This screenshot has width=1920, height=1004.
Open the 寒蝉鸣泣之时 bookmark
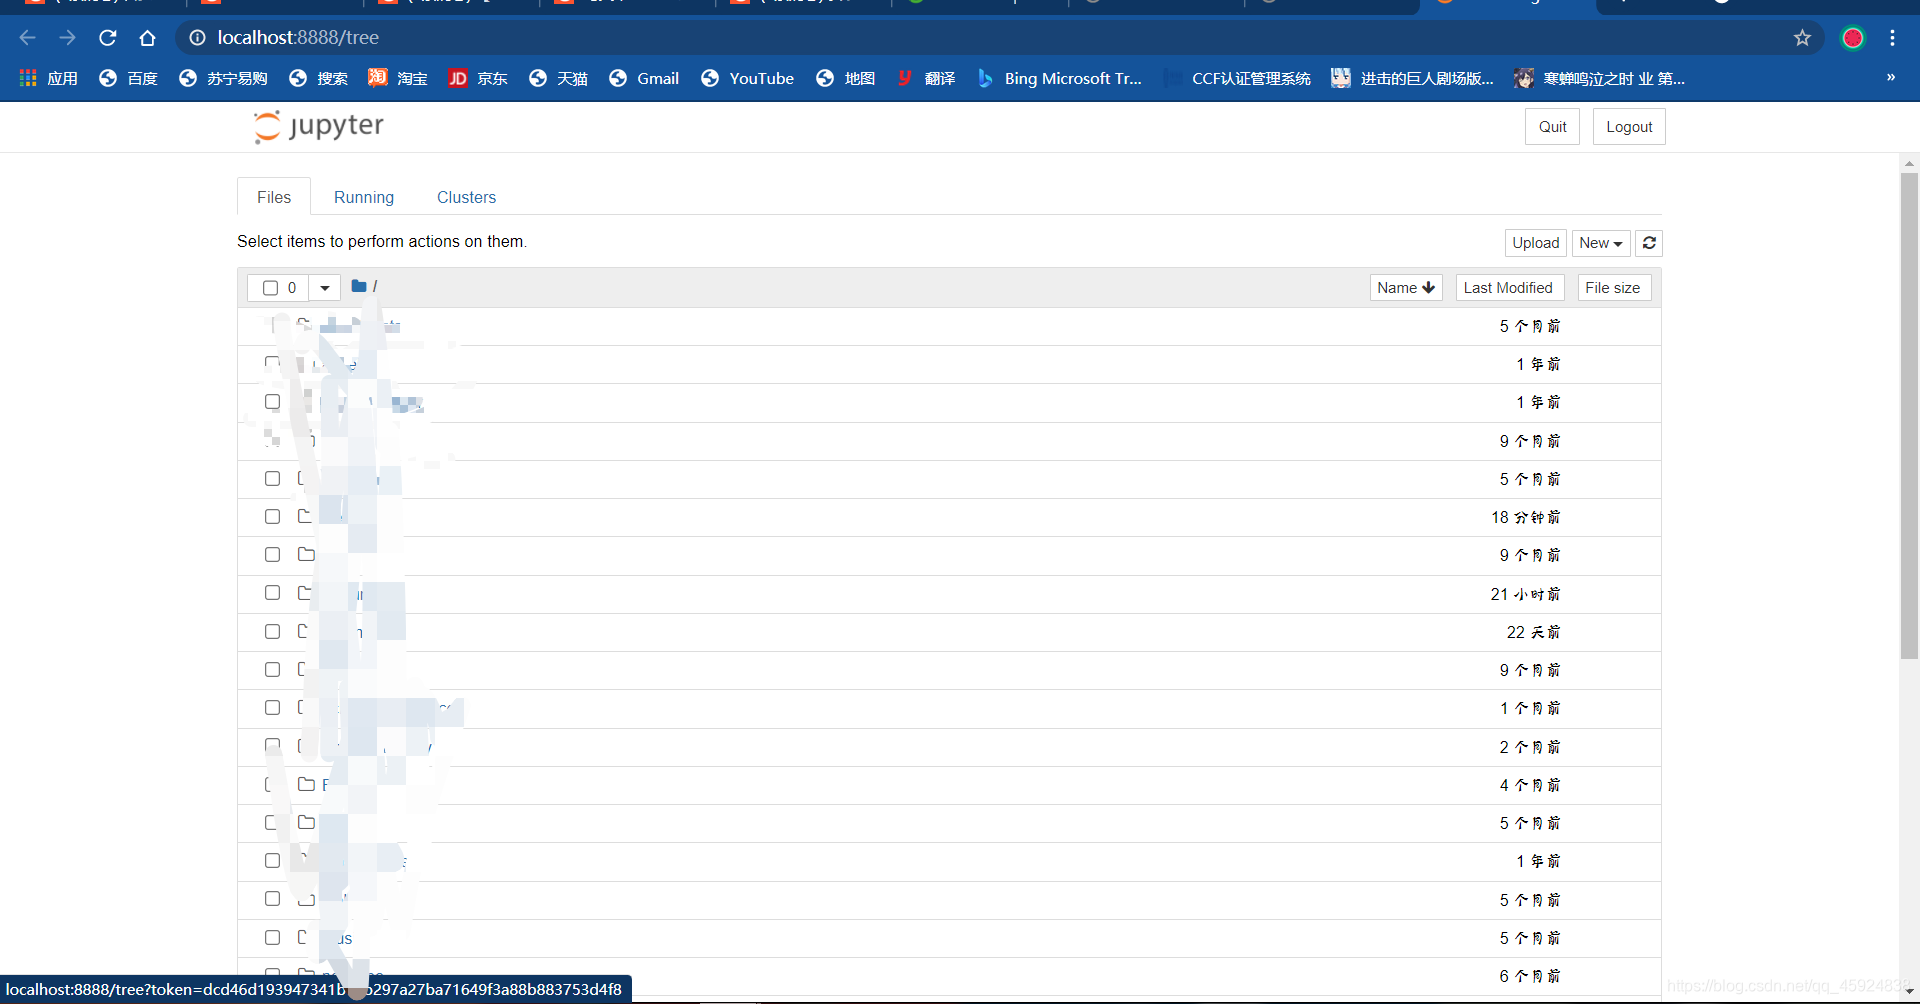(1599, 78)
